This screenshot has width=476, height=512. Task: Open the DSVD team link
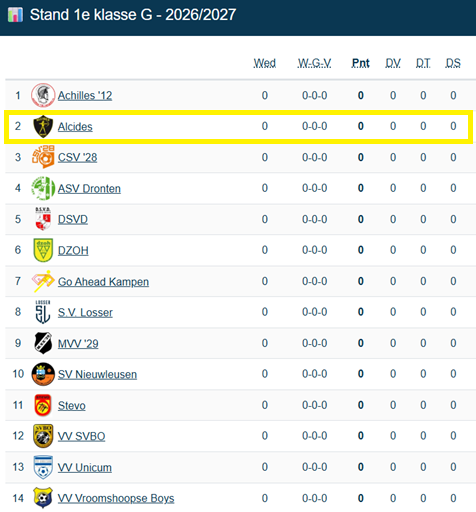[73, 219]
